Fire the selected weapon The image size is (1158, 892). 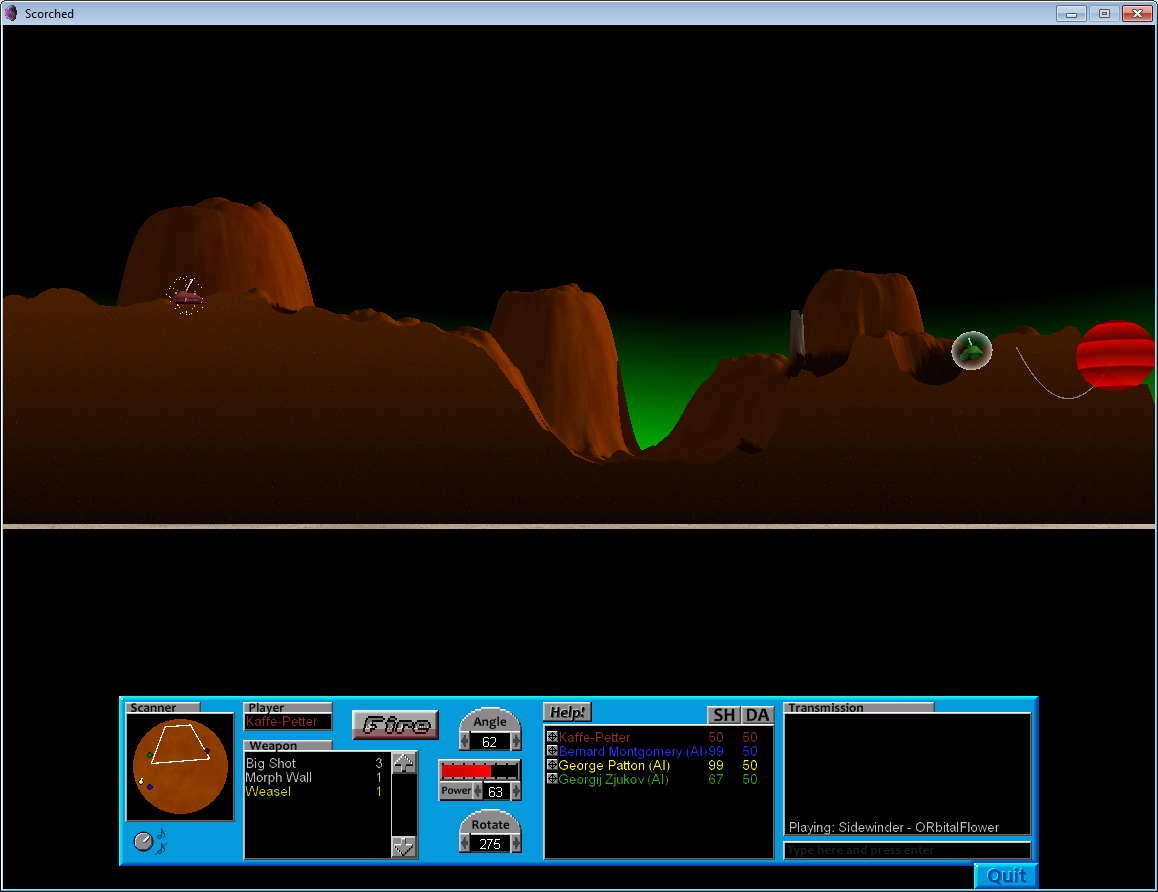[x=396, y=724]
